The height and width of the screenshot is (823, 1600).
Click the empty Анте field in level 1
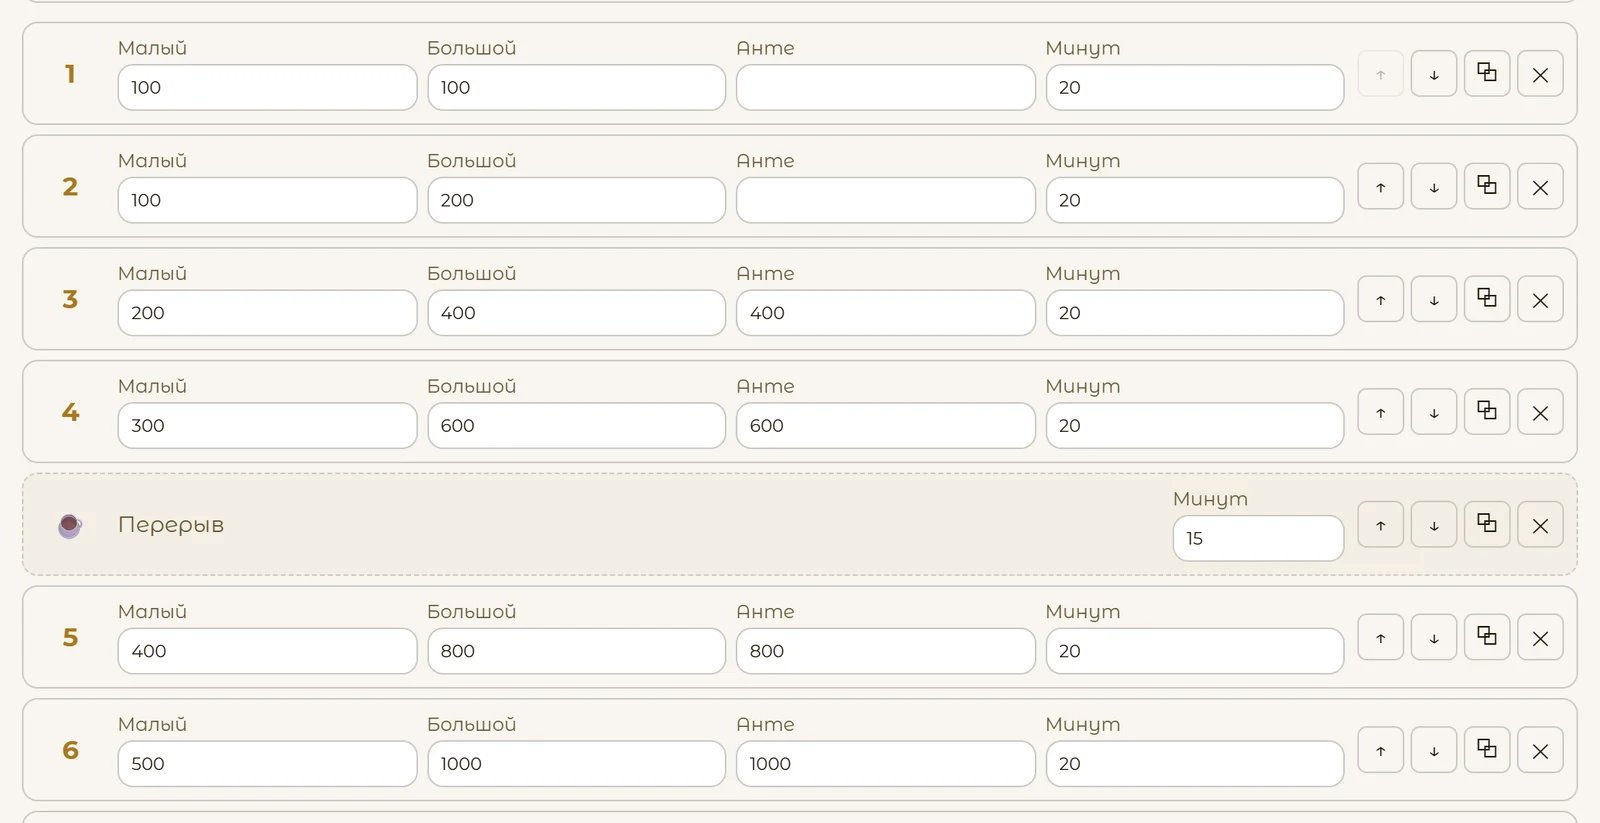point(886,88)
